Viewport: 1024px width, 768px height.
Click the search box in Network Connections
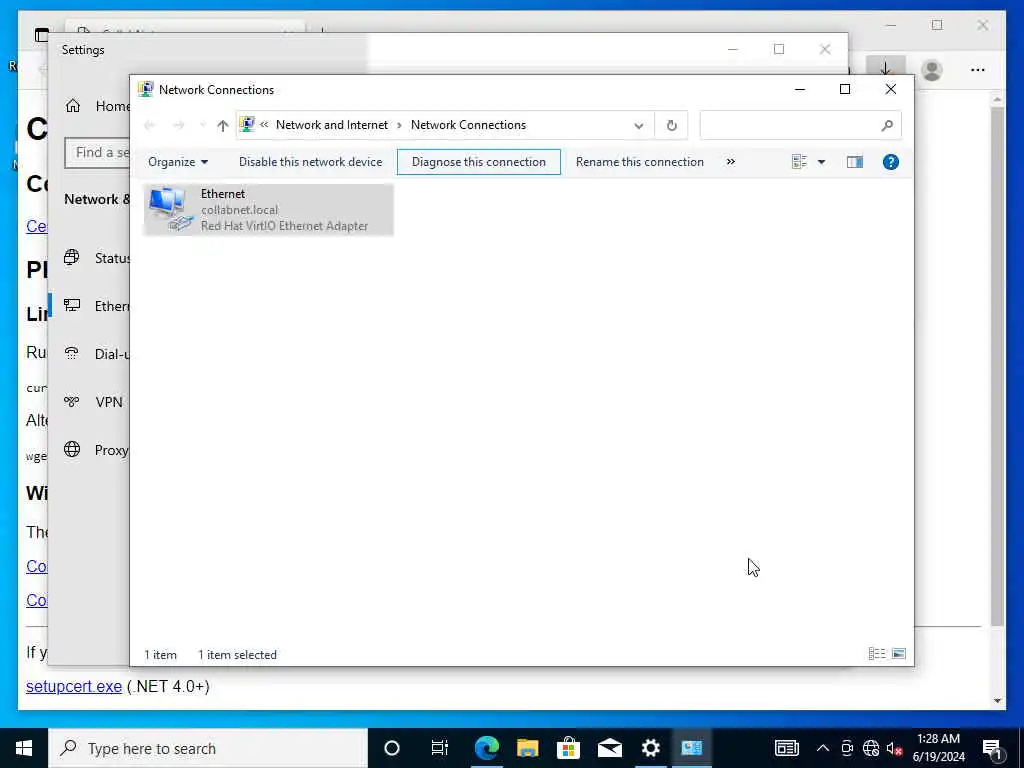800,125
